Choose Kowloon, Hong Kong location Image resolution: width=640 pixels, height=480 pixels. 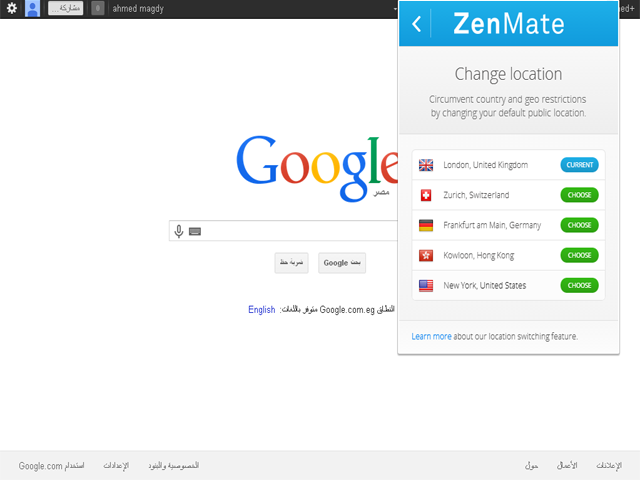[580, 256]
